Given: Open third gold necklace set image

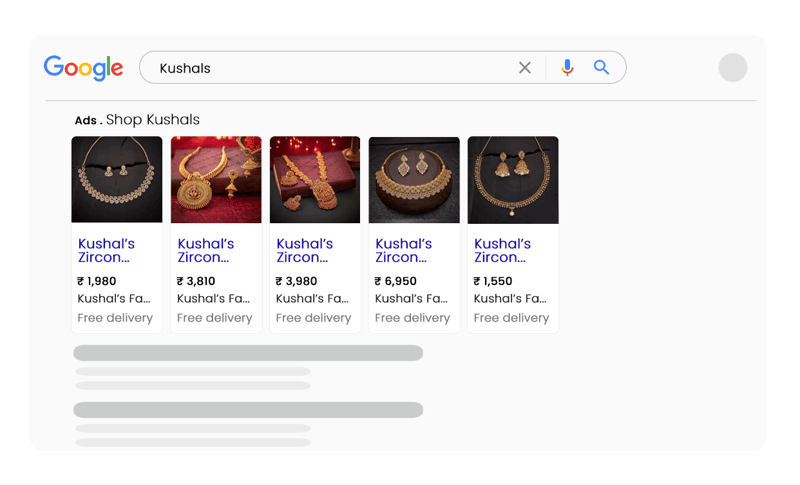Looking at the screenshot, I should click(315, 179).
